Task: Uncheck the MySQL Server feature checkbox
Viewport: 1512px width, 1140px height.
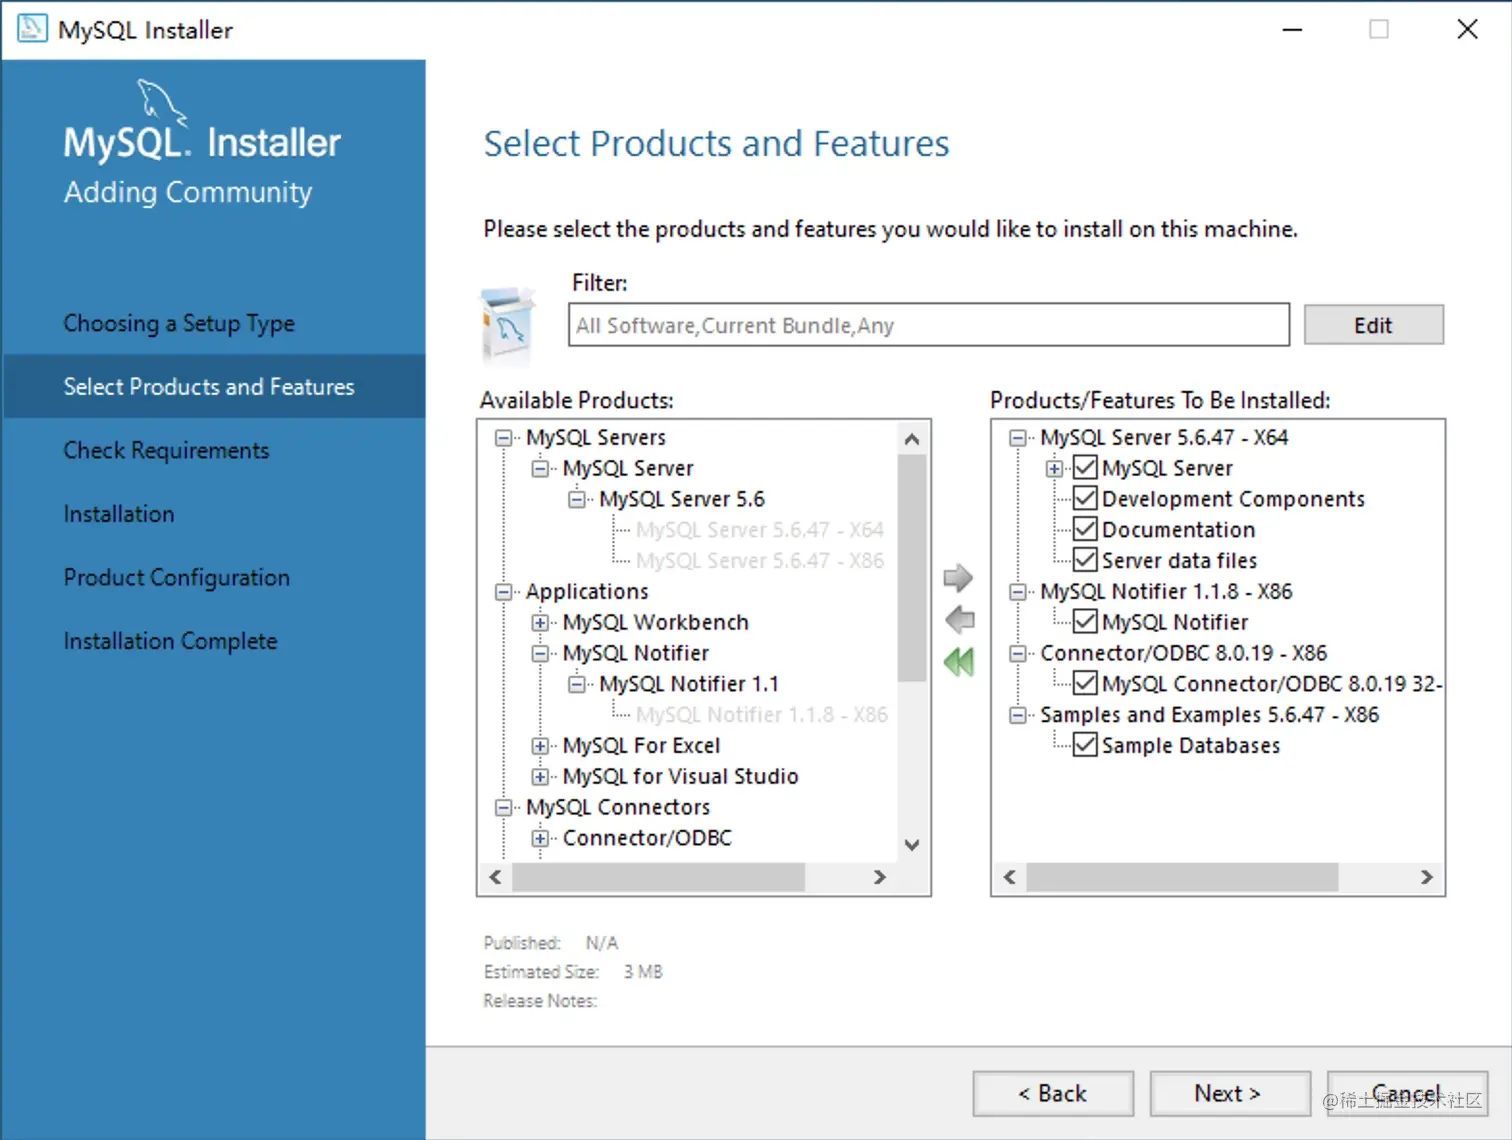Action: point(1085,468)
